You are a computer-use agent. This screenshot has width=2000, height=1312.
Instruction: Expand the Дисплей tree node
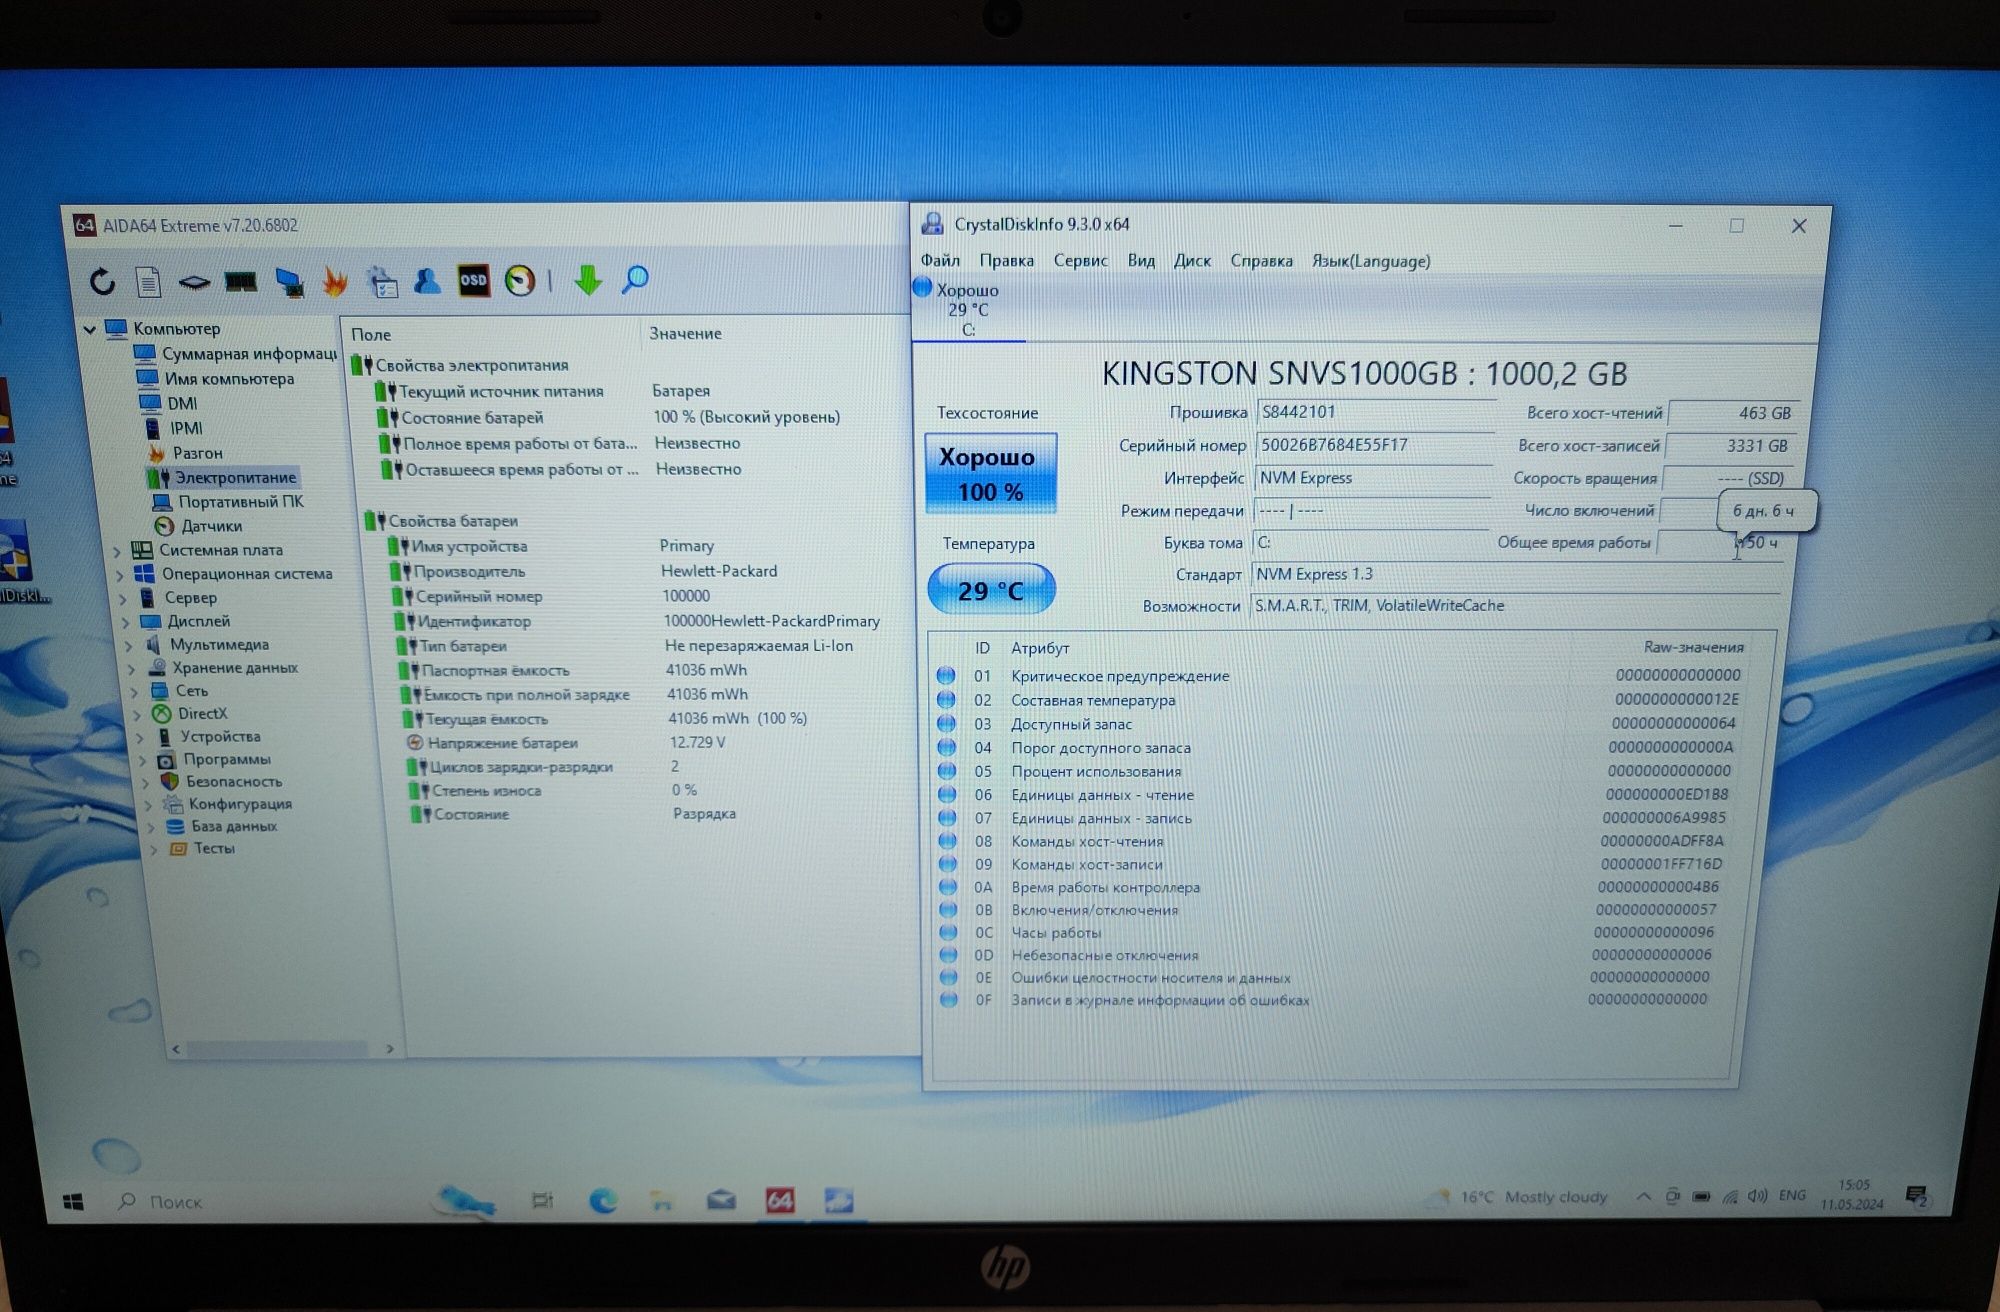point(127,622)
